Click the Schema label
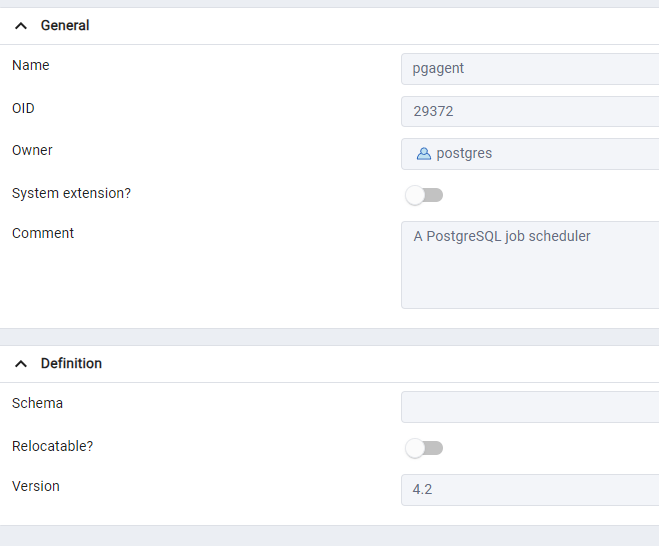Viewport: 659px width, 546px height. click(37, 404)
